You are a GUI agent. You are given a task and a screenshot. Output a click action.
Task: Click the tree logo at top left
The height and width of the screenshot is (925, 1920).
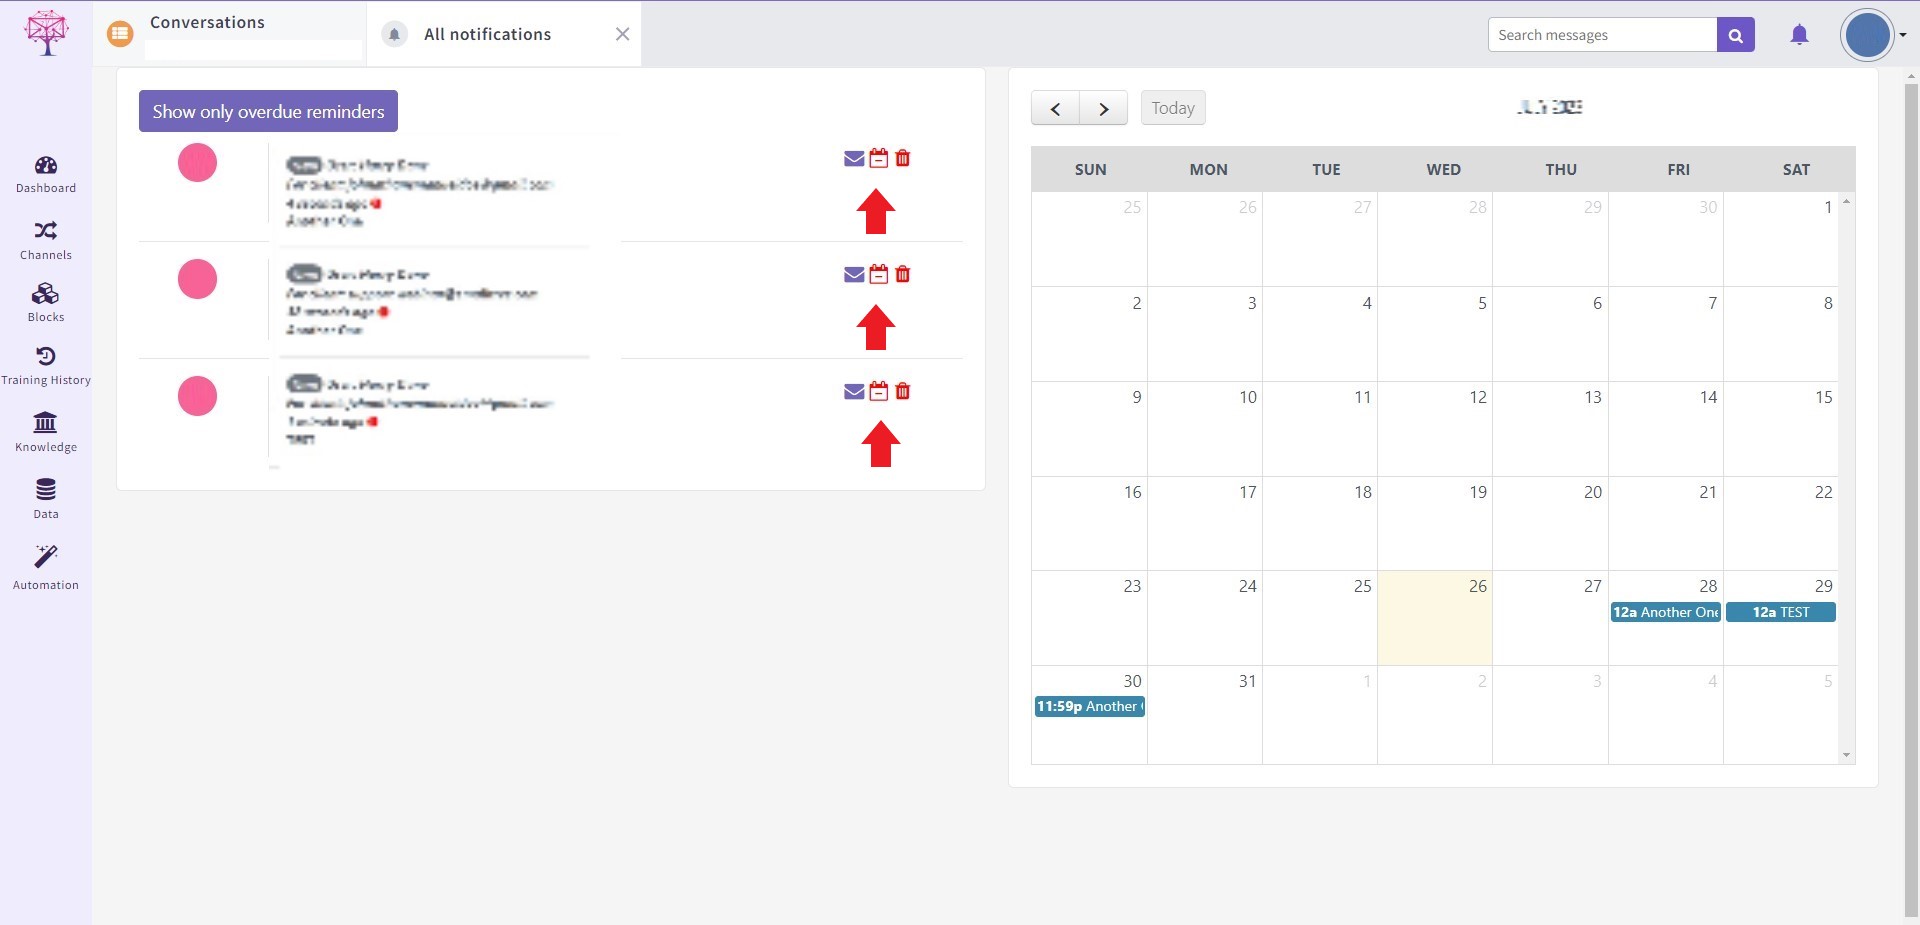pyautogui.click(x=46, y=33)
